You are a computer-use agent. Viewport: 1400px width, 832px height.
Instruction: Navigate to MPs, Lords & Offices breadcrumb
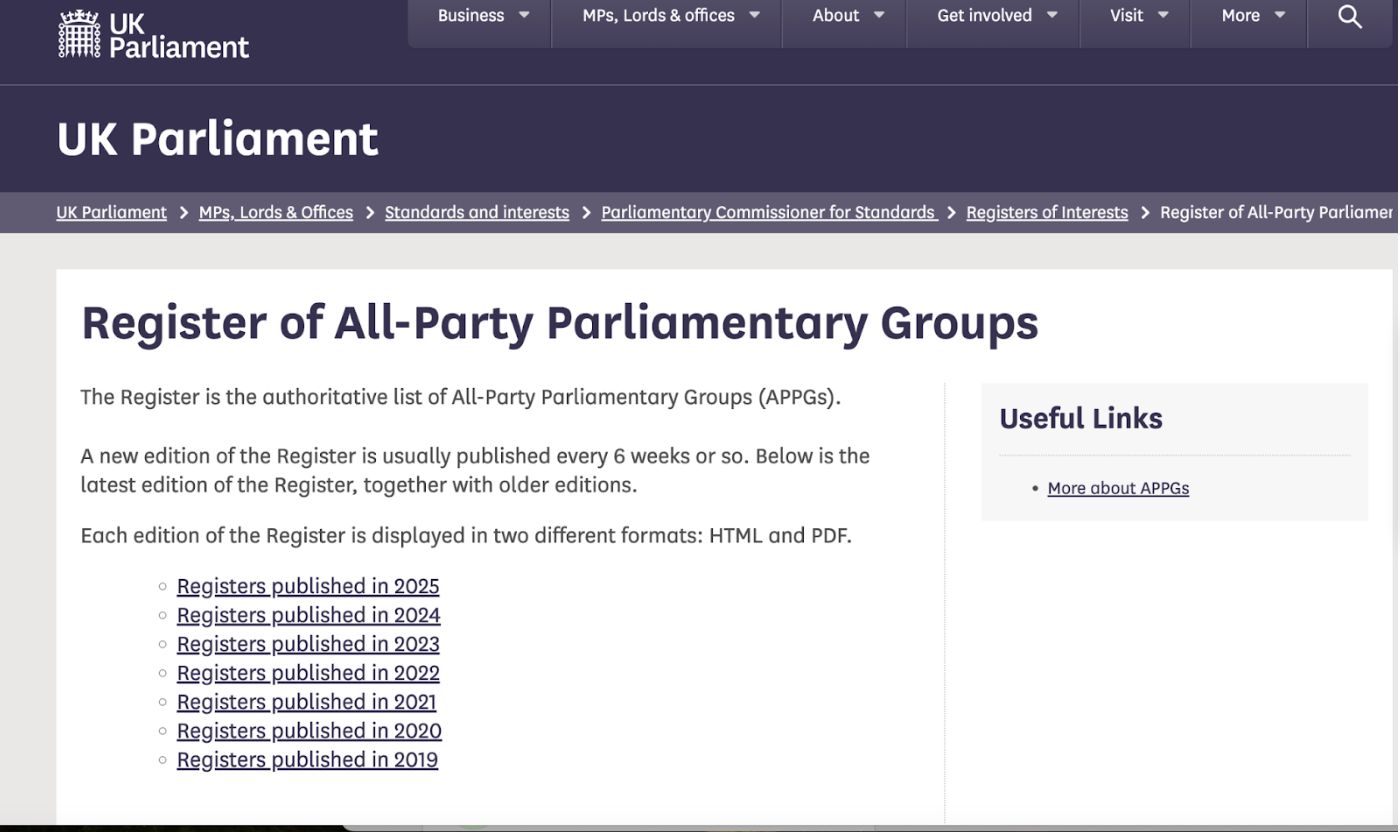[276, 212]
